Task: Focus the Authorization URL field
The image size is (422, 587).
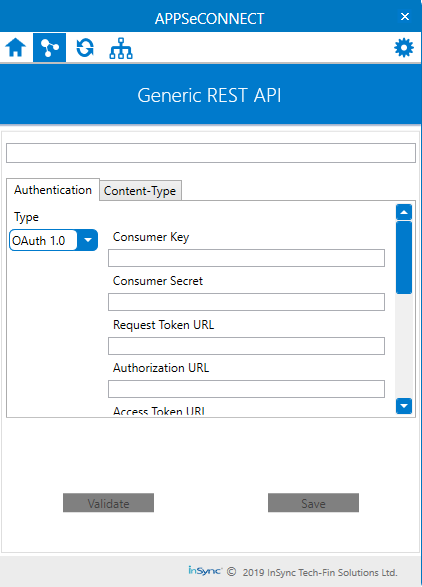Action: (x=246, y=389)
